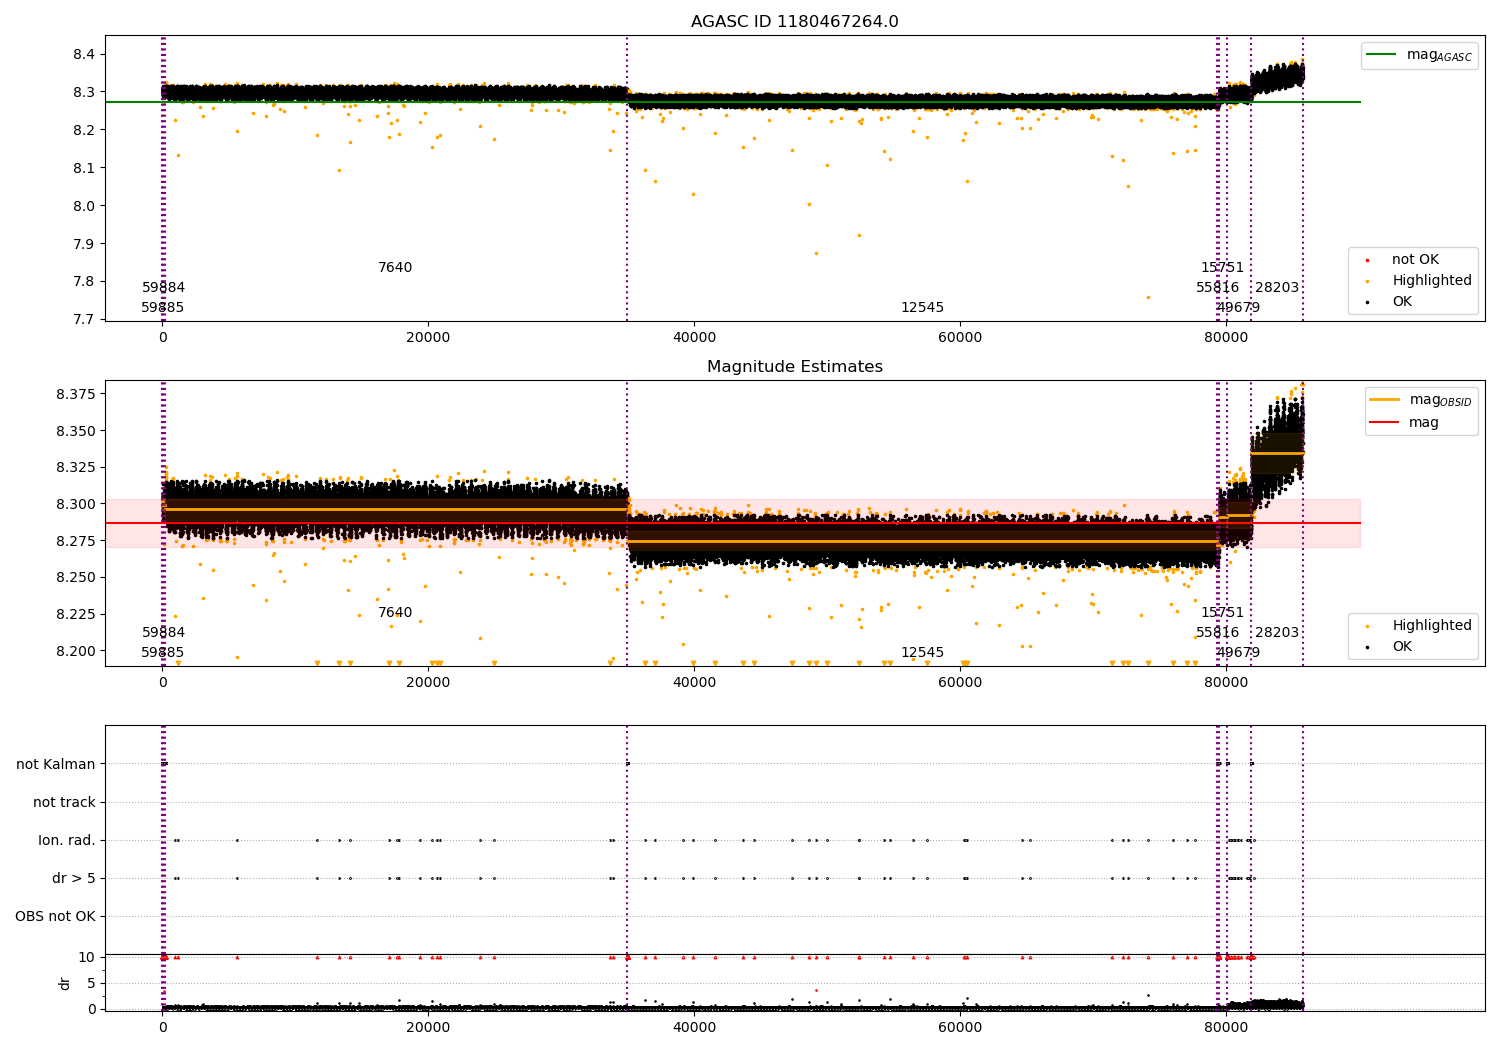Click y-axis tick 8.4 in top plot
The height and width of the screenshot is (1050, 1500).
pyautogui.click(x=84, y=54)
